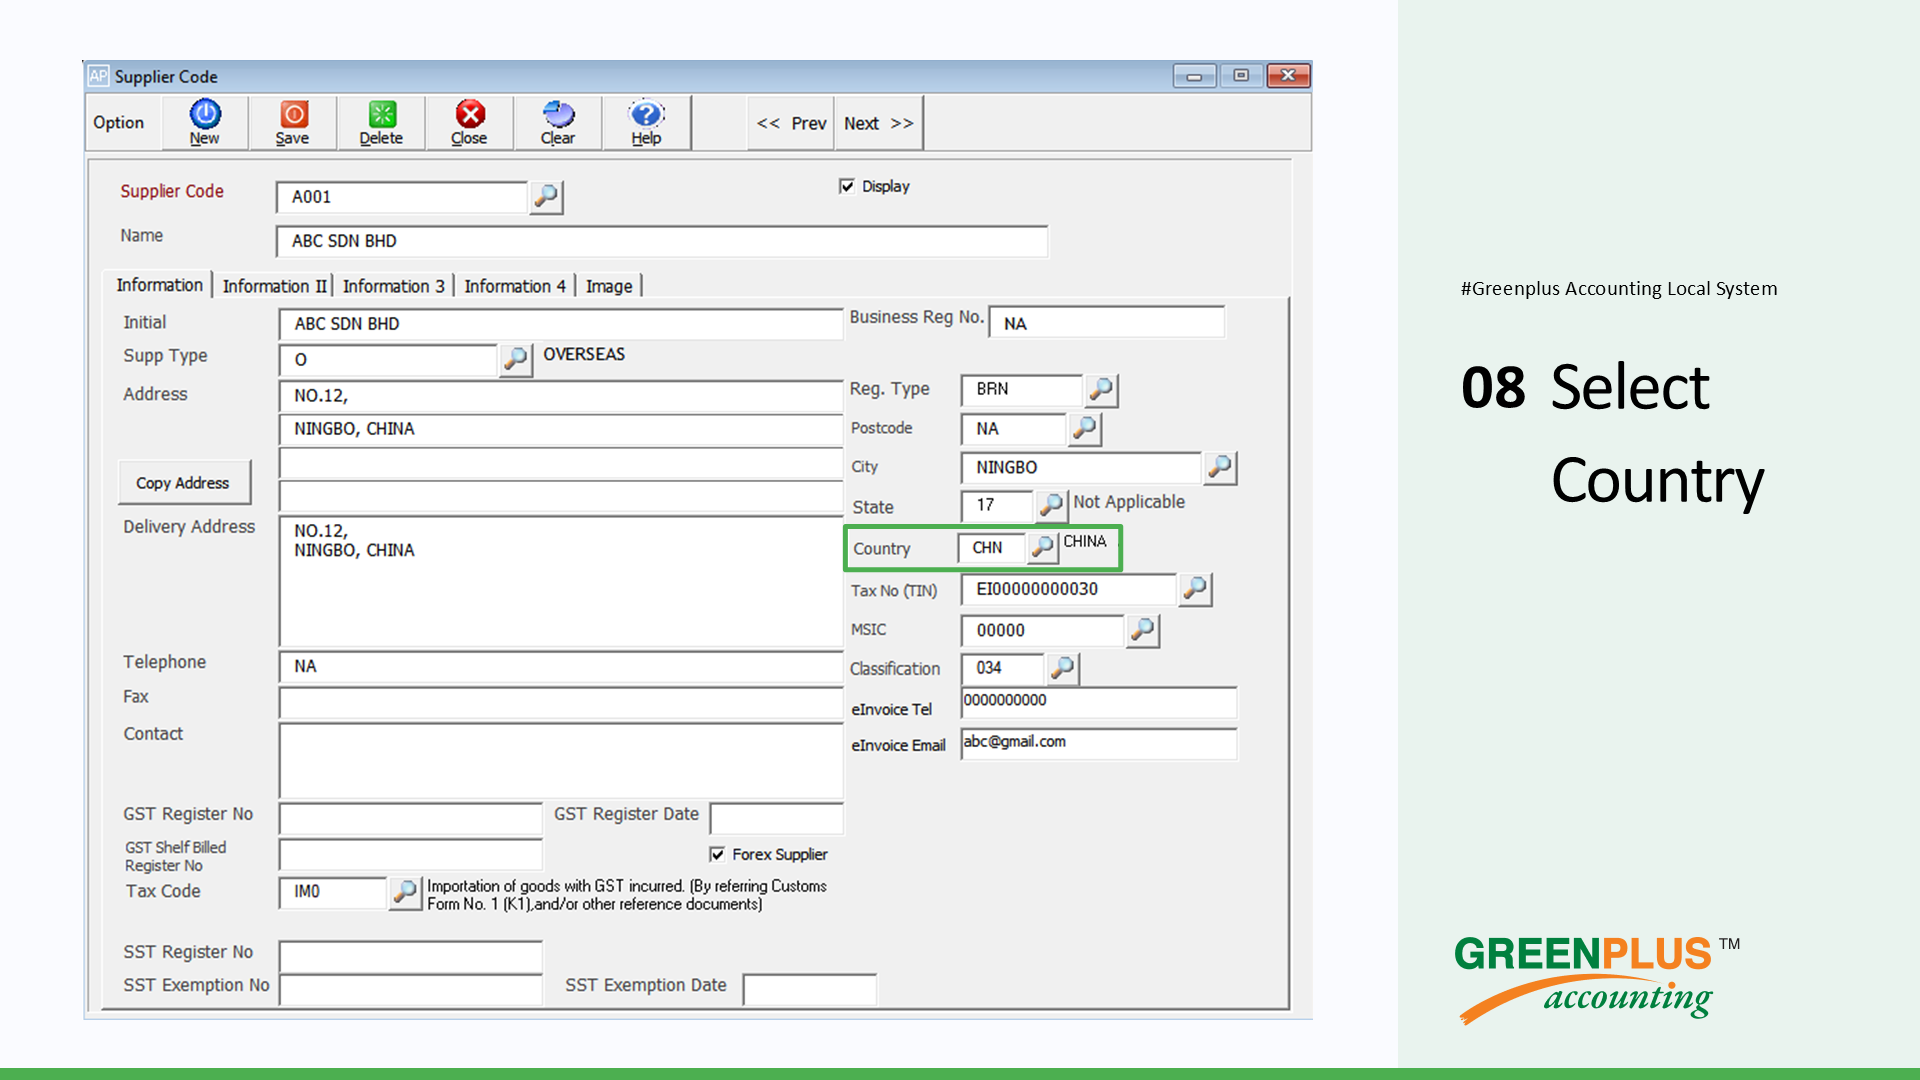Switch to the Information II tab

point(274,286)
